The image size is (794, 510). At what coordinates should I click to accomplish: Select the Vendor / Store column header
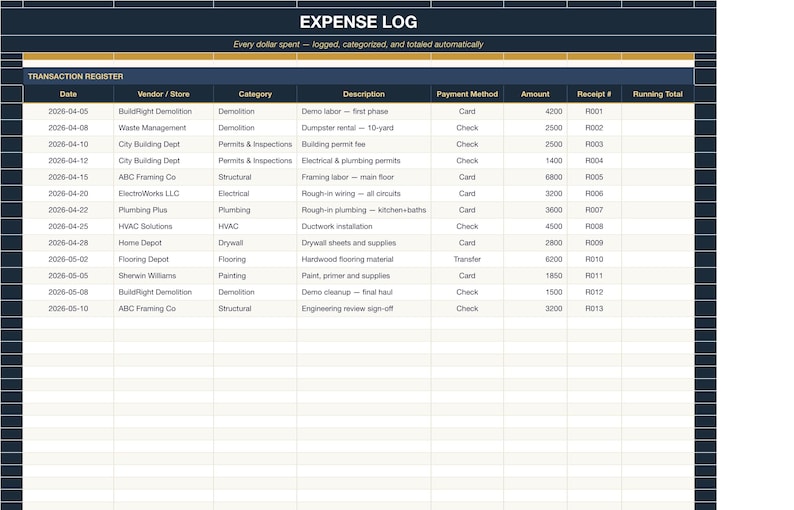[164, 94]
